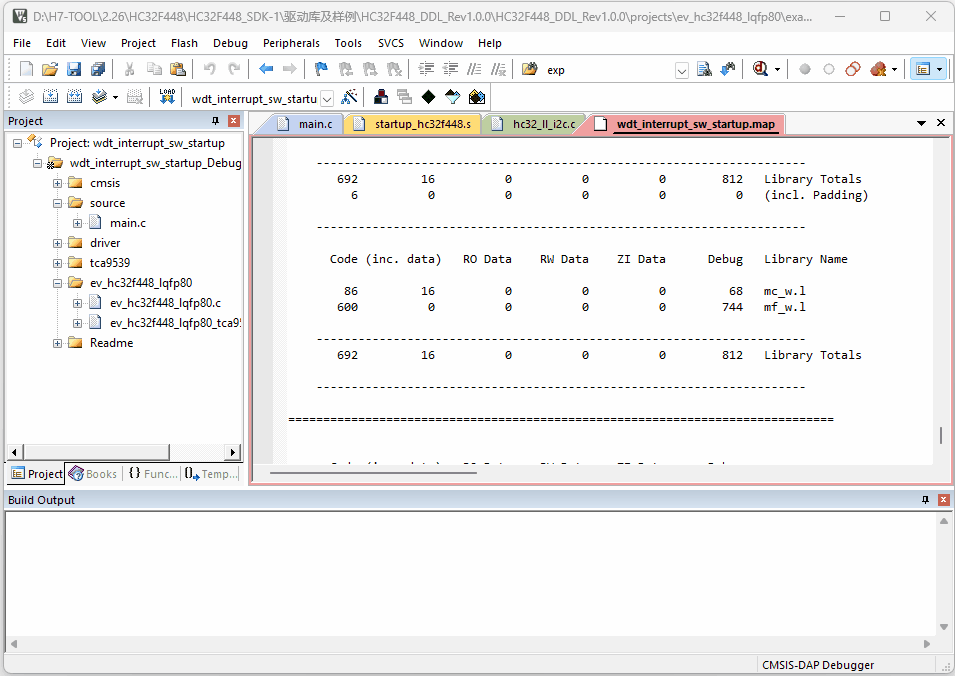The image size is (955, 676).
Task: Open the Project menu
Action: [x=138, y=43]
